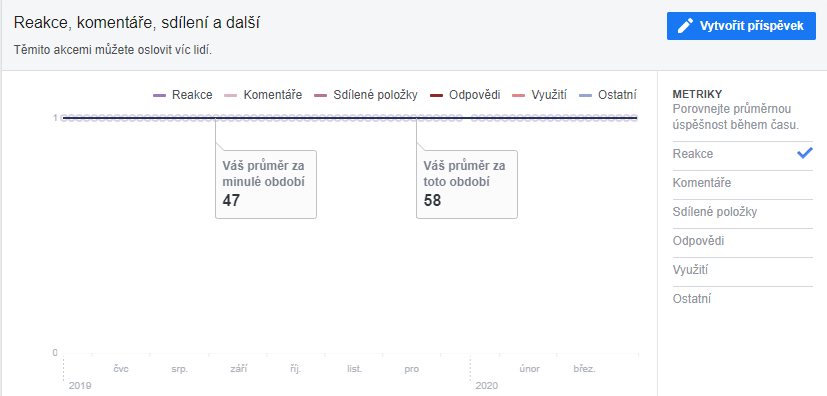
Task: Click the pencil icon on Vytvořit příspěvek
Action: click(686, 26)
